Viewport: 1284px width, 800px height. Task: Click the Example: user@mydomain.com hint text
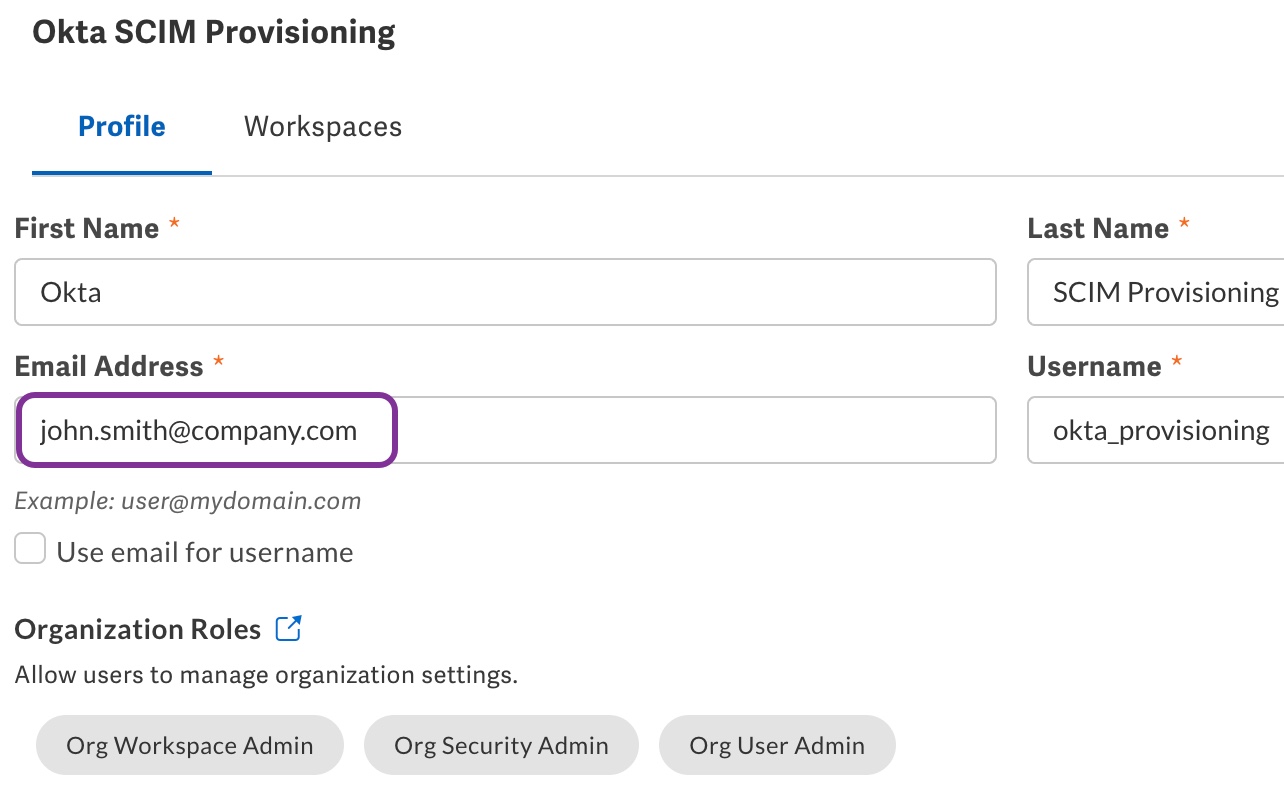coord(188,500)
